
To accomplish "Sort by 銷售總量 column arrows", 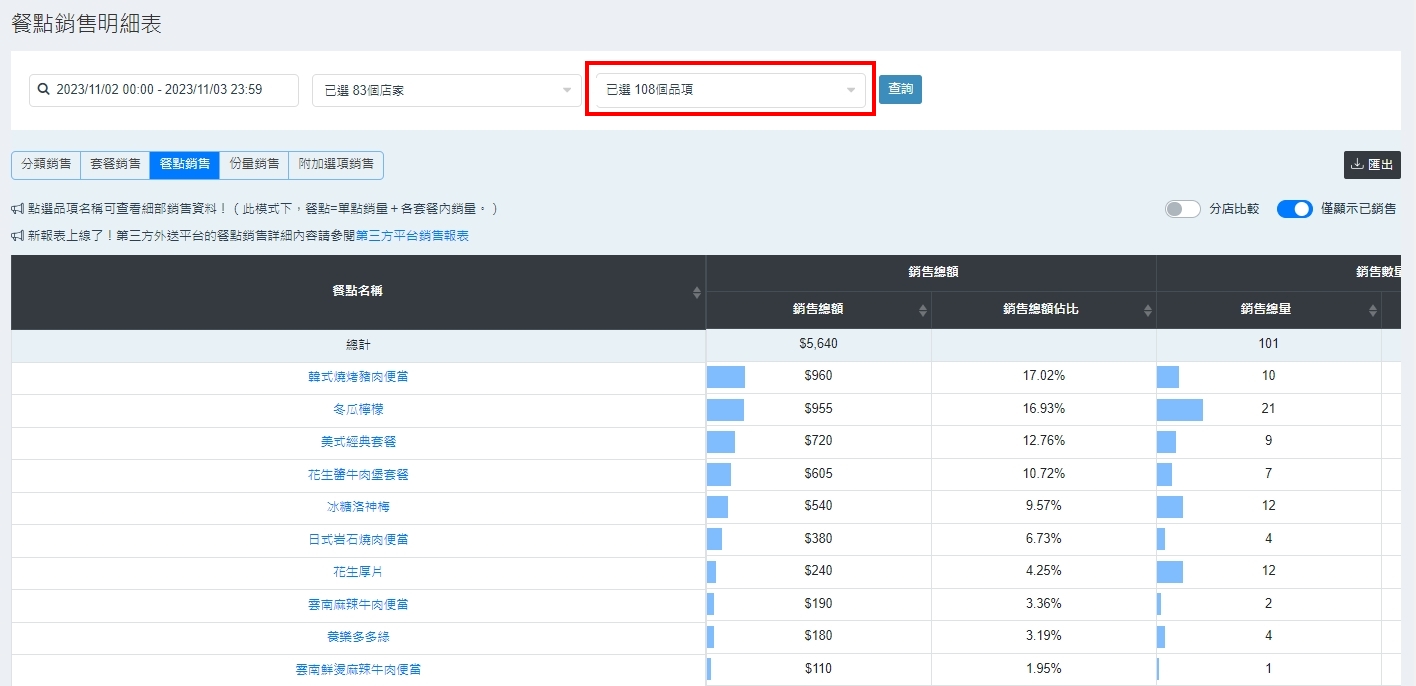I will coord(1372,310).
